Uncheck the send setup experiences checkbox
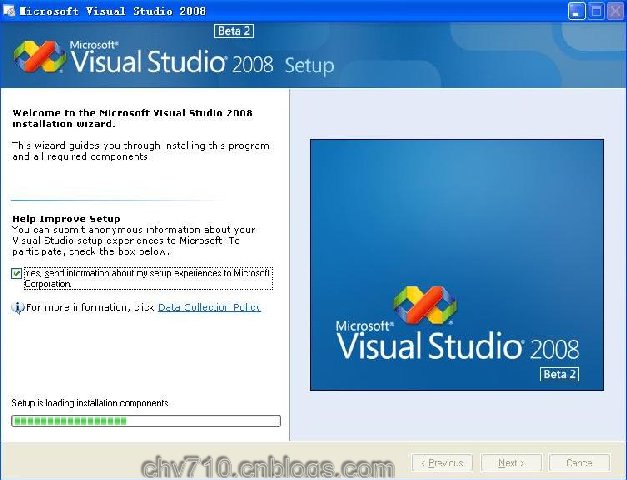Image resolution: width=627 pixels, height=480 pixels. coord(16,274)
